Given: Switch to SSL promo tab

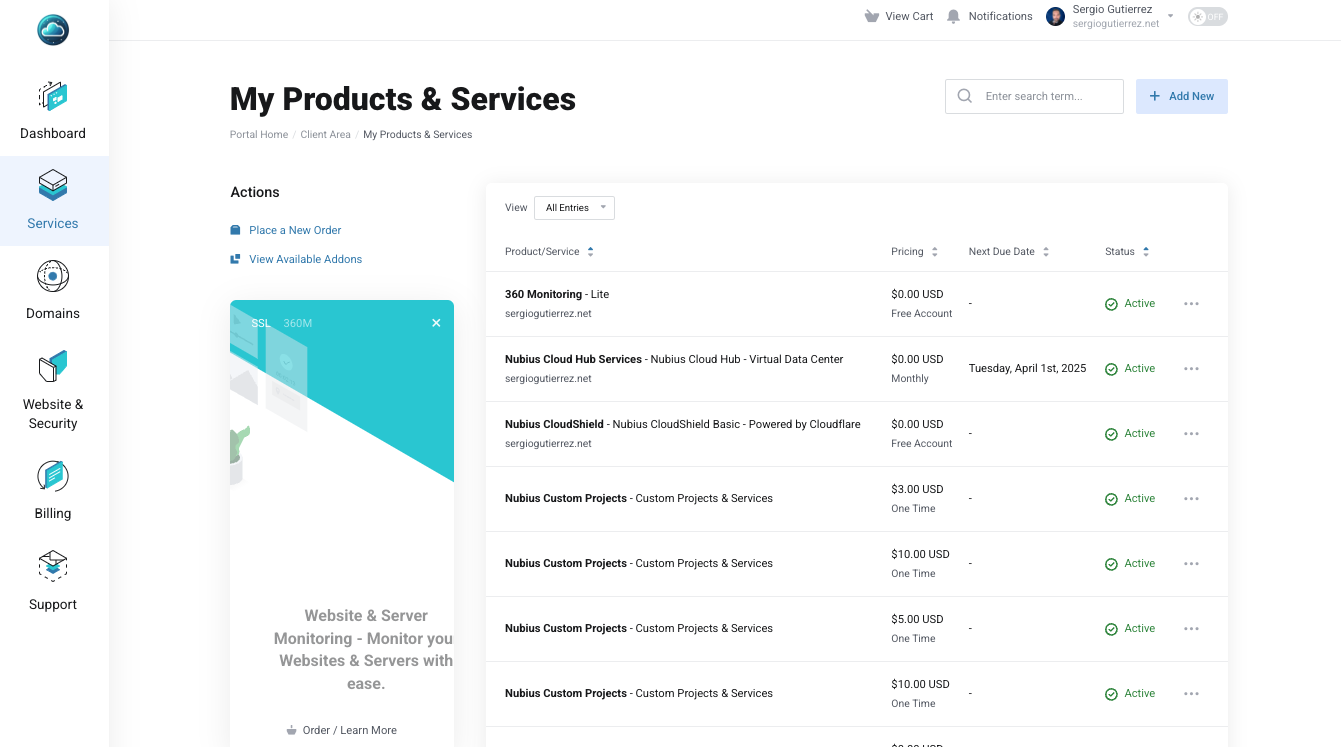Looking at the screenshot, I should 261,323.
